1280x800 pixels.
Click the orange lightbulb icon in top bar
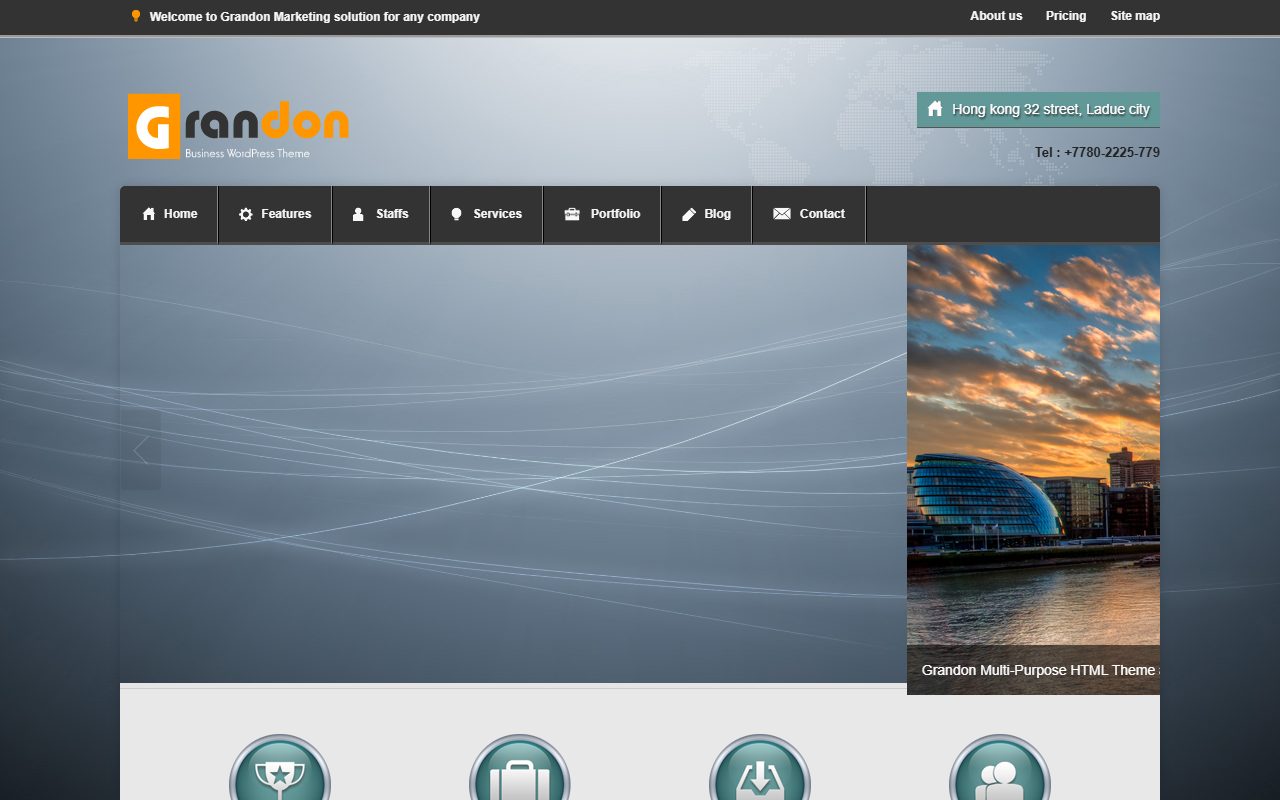pyautogui.click(x=136, y=16)
